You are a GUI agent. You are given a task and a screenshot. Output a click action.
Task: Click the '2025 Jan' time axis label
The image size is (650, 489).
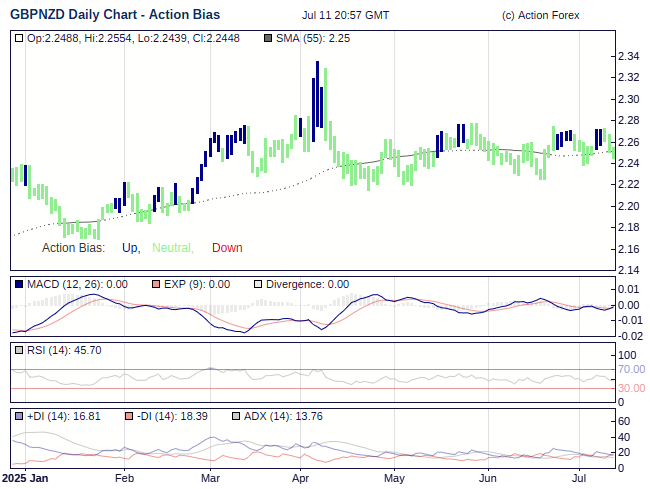click(25, 479)
